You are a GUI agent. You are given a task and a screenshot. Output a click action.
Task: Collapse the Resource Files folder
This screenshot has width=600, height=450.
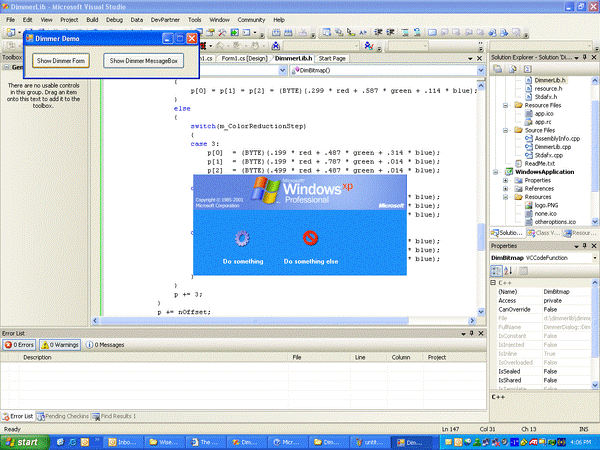click(x=505, y=105)
